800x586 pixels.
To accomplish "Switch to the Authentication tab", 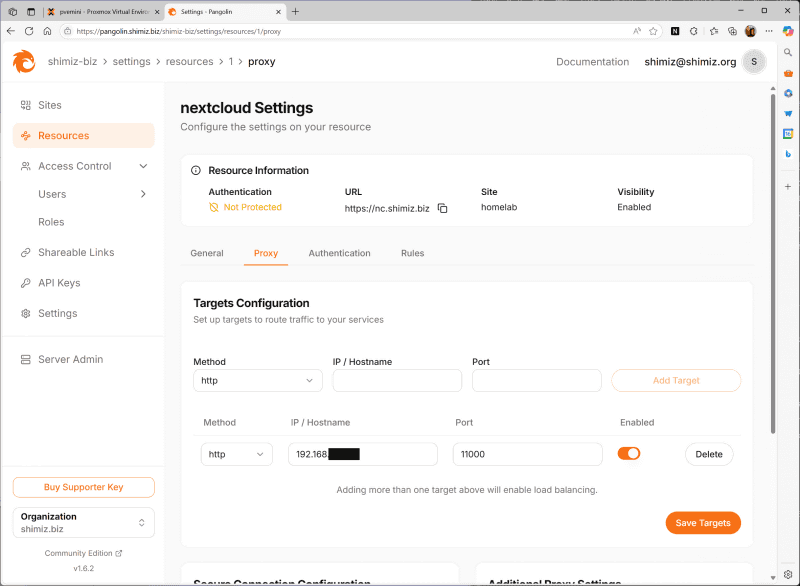I will pyautogui.click(x=339, y=253).
